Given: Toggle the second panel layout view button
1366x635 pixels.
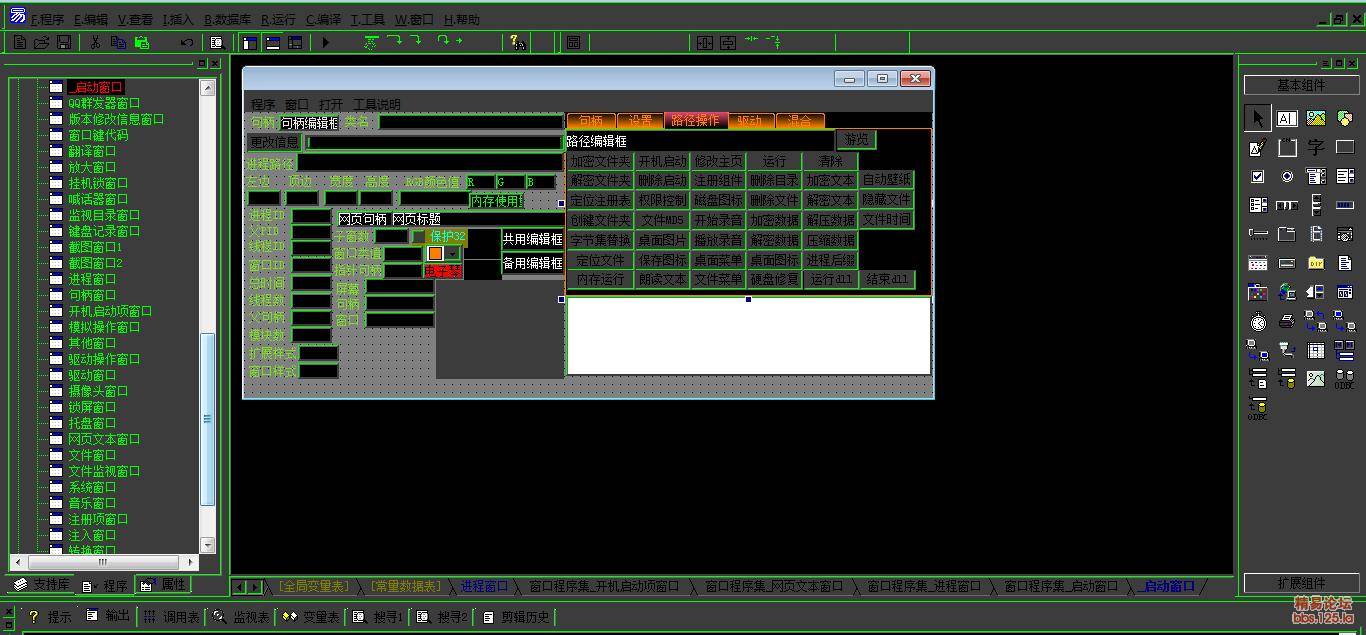Looking at the screenshot, I should tap(272, 42).
